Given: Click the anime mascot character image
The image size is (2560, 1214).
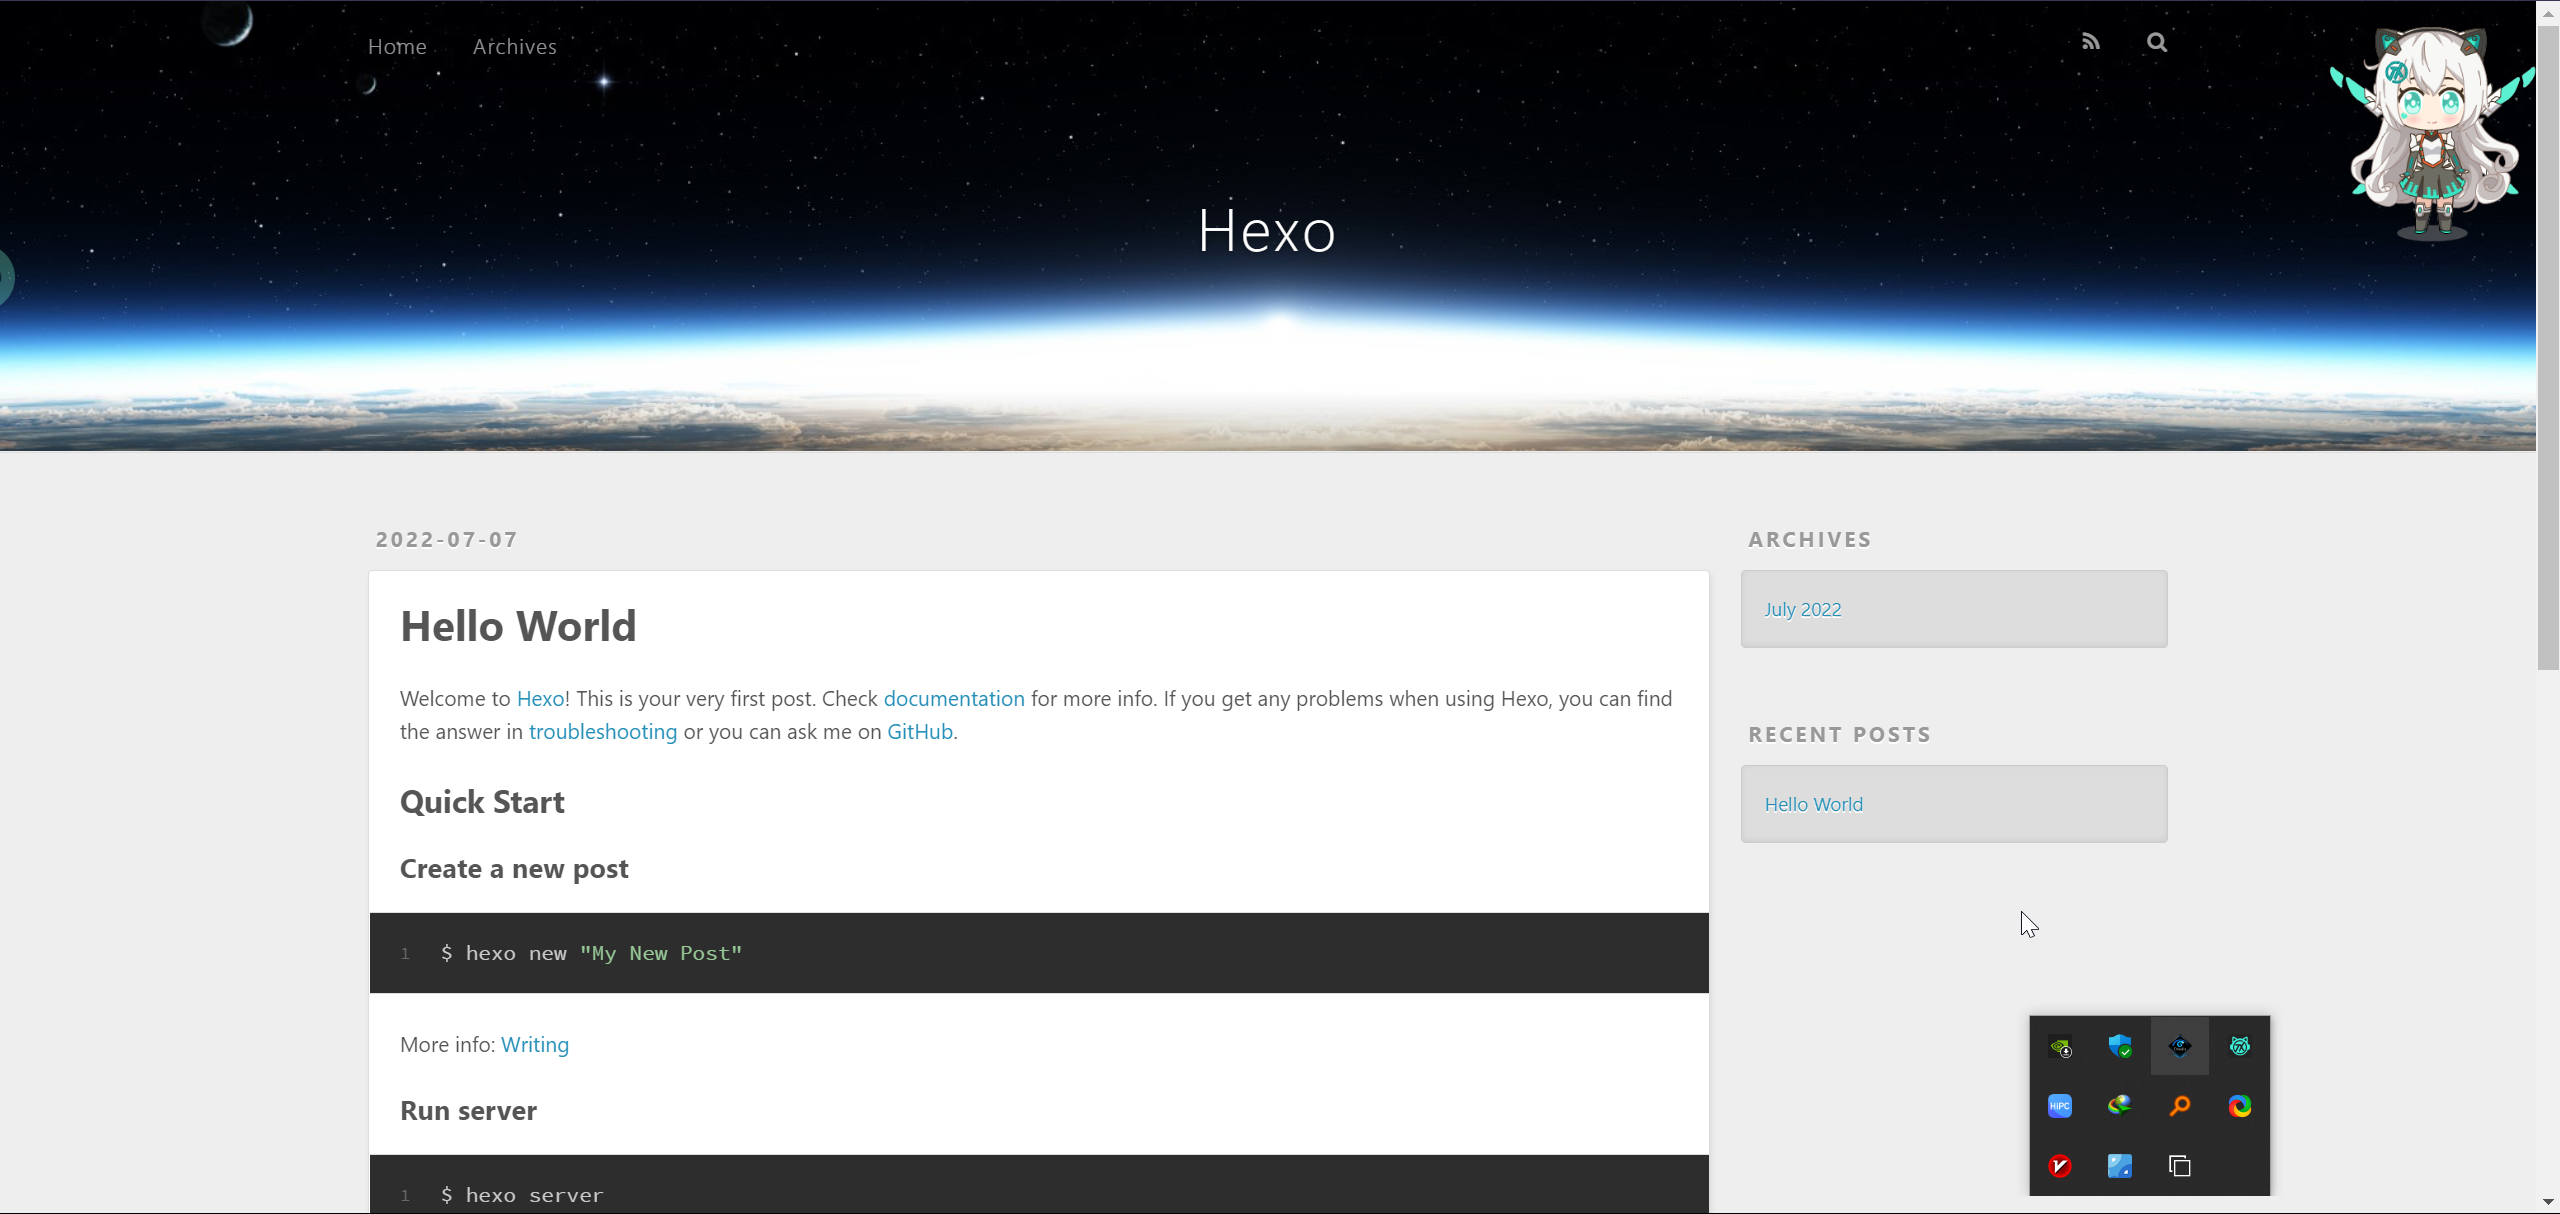Looking at the screenshot, I should (2430, 135).
